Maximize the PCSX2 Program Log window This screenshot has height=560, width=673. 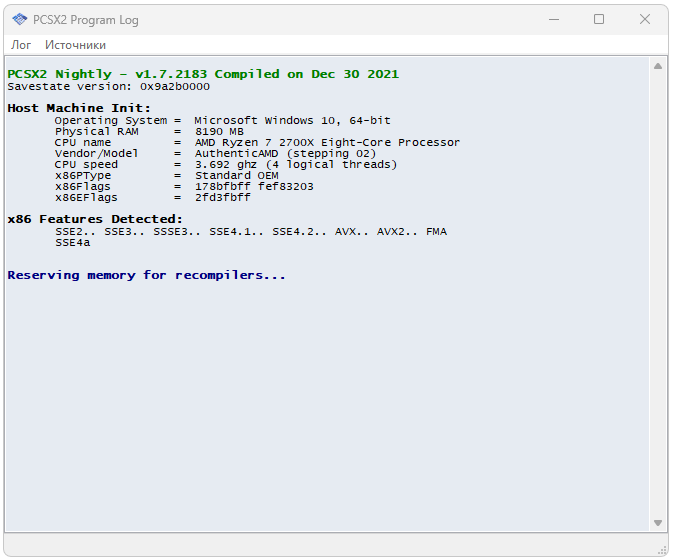click(x=599, y=19)
